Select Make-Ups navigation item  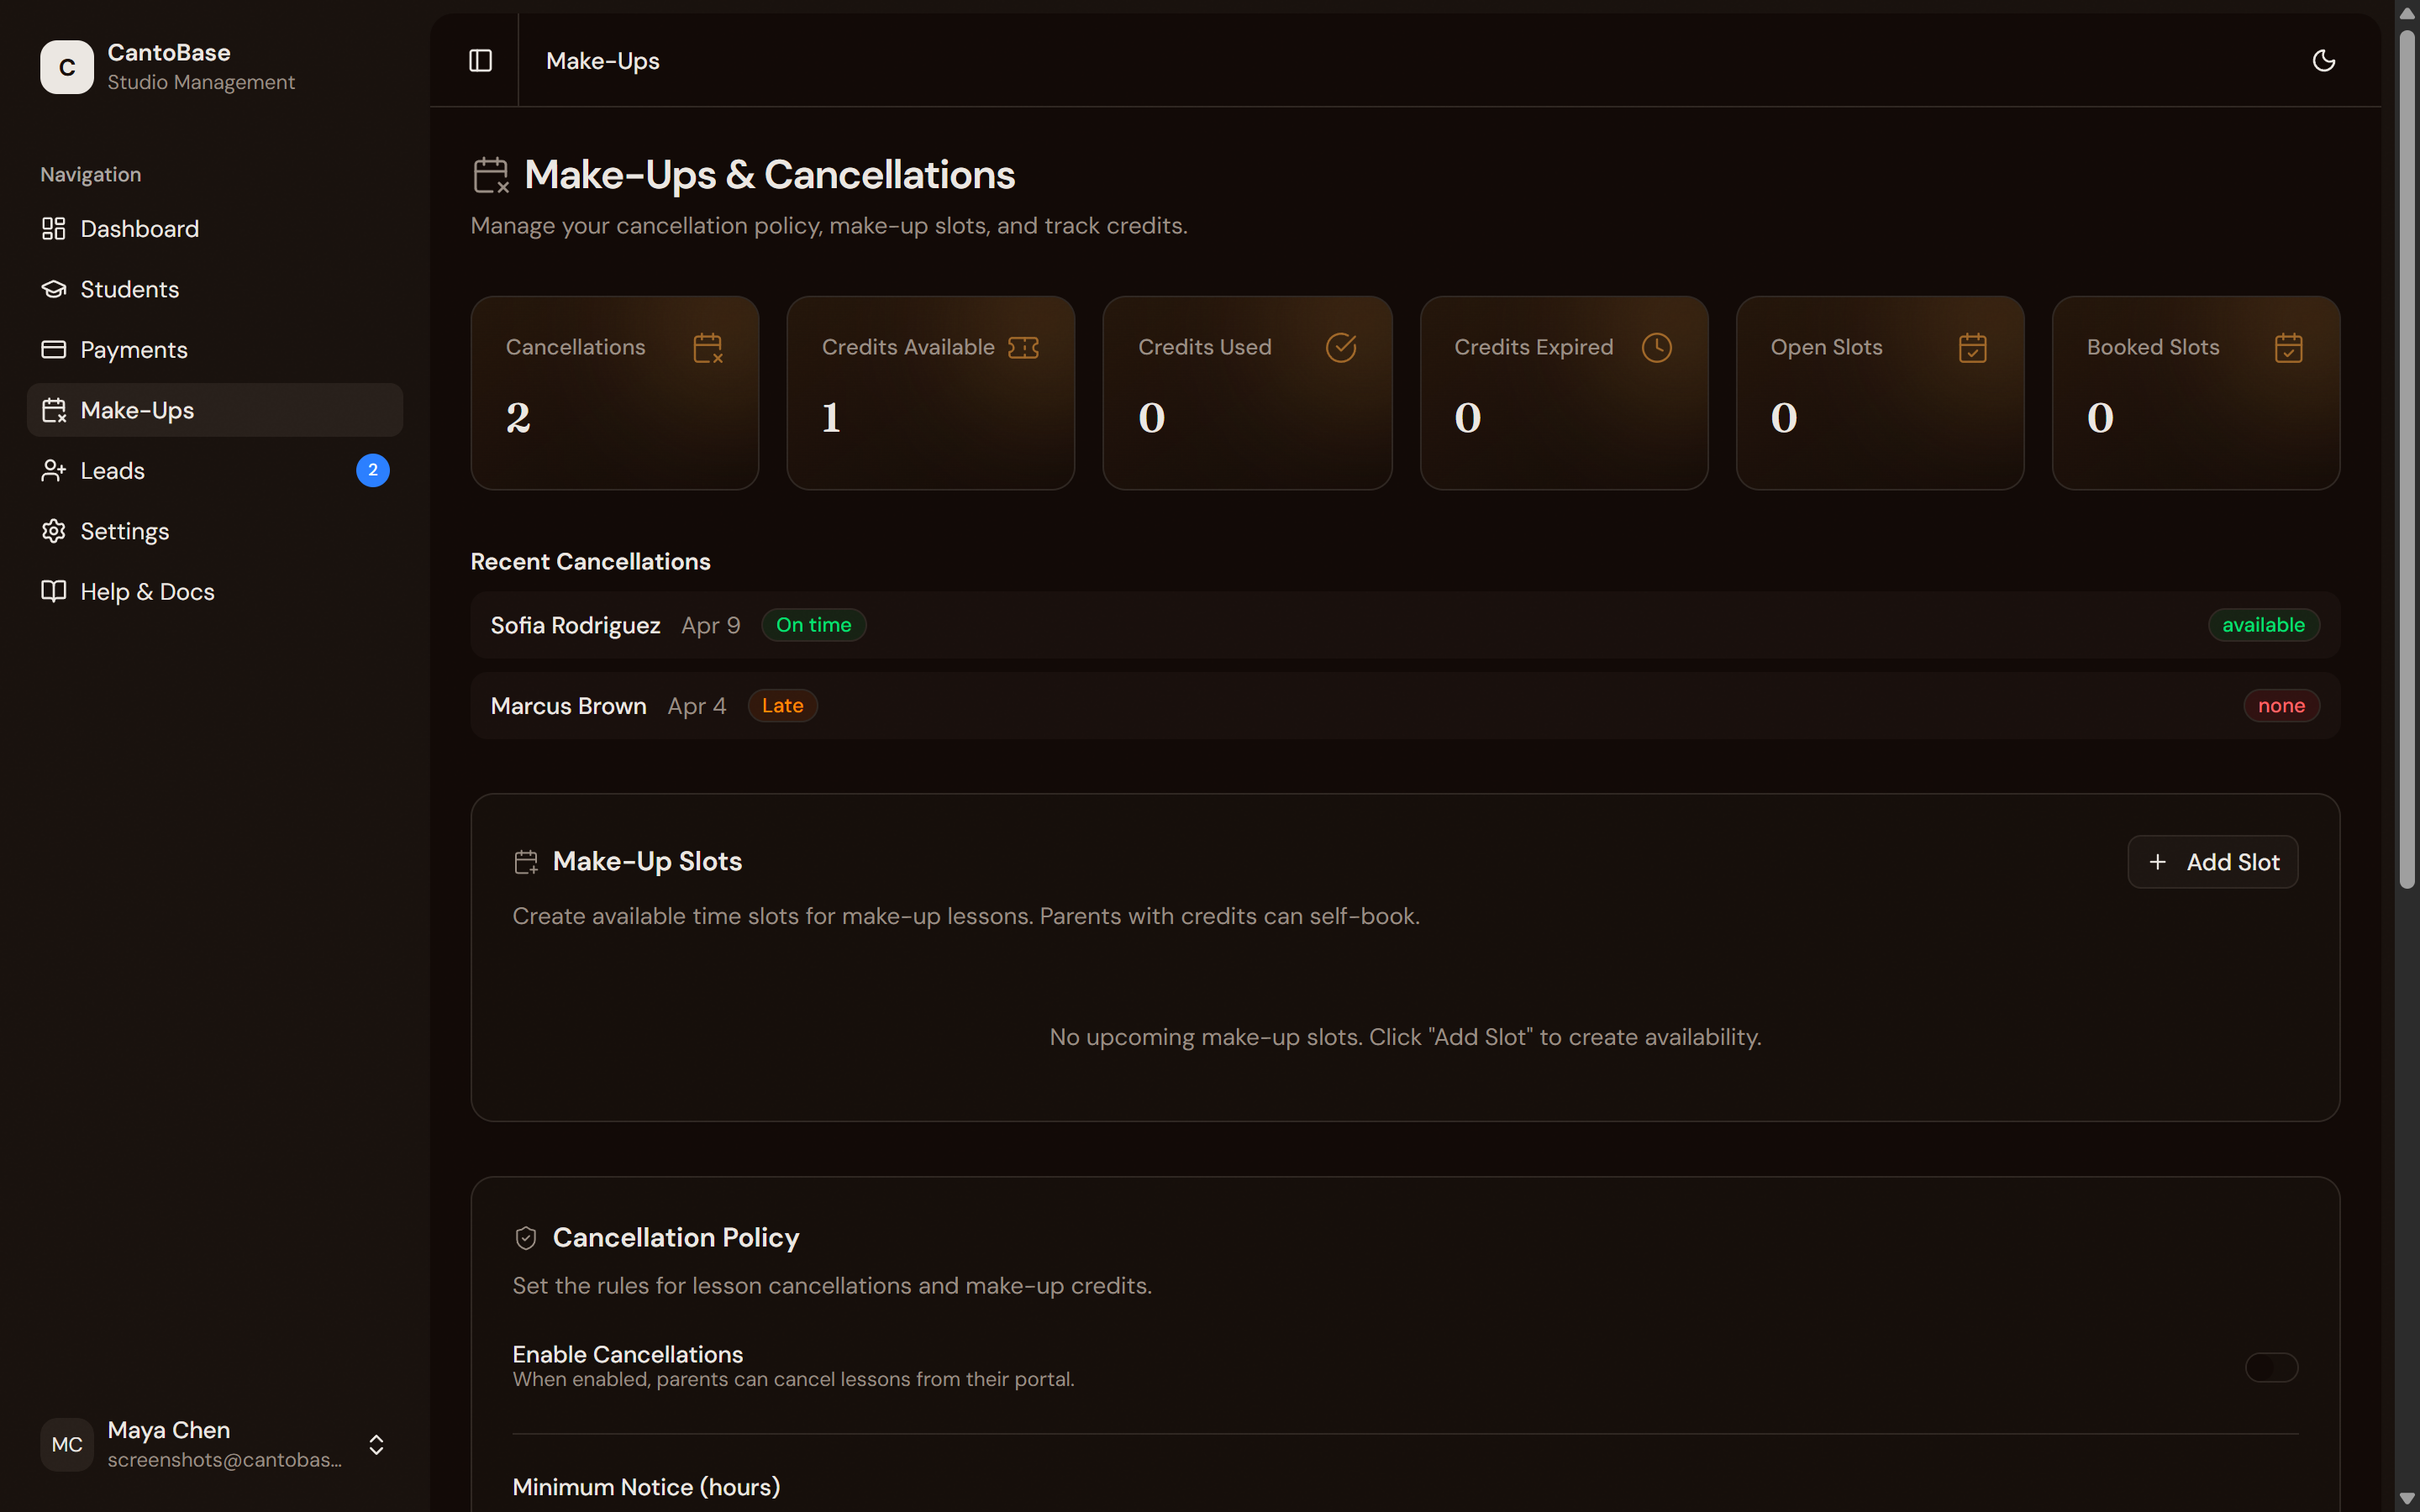(215, 410)
